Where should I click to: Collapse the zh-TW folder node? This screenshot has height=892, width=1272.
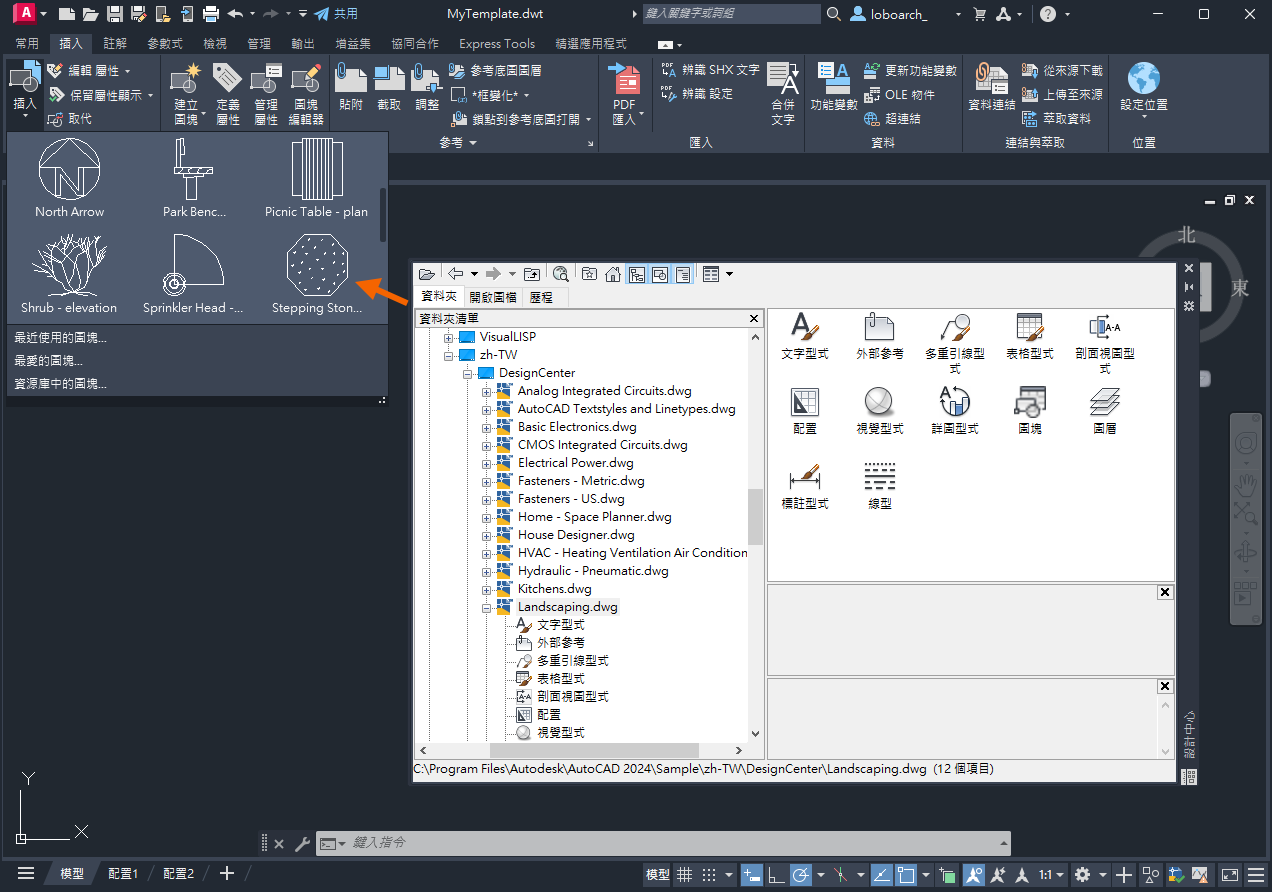[449, 355]
